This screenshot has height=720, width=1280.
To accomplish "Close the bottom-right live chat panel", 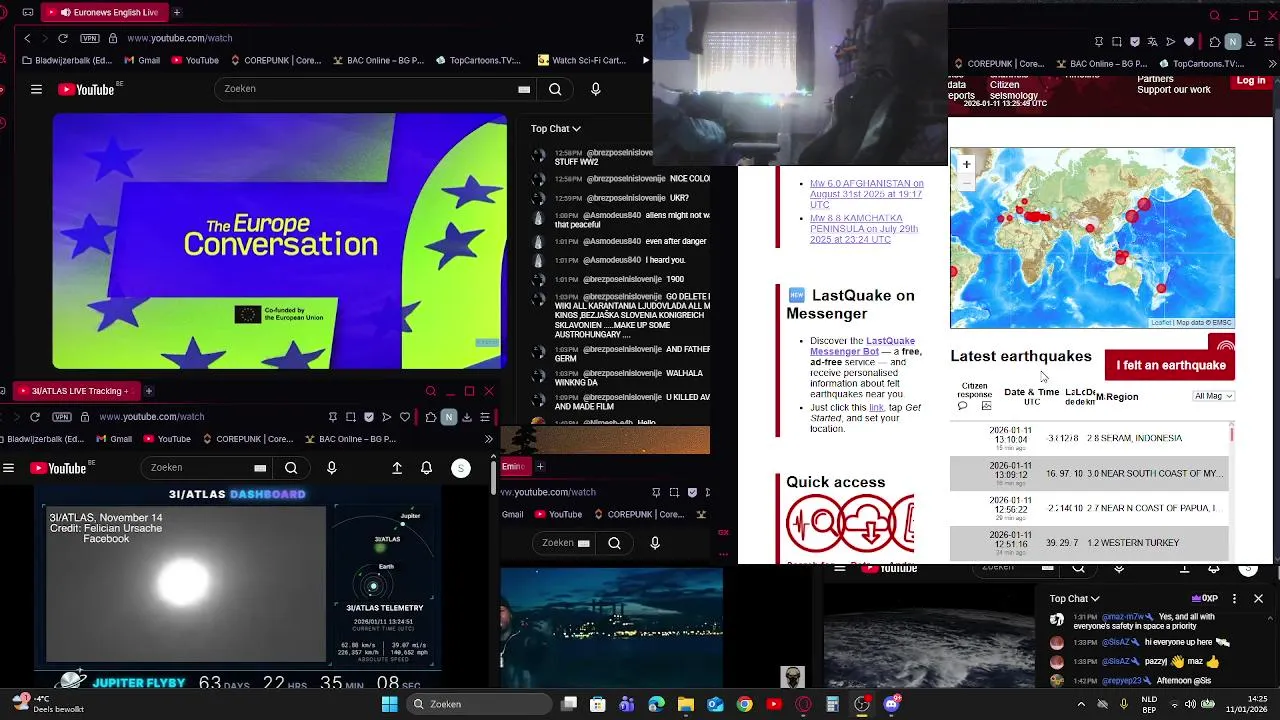I will pos(1258,599).
